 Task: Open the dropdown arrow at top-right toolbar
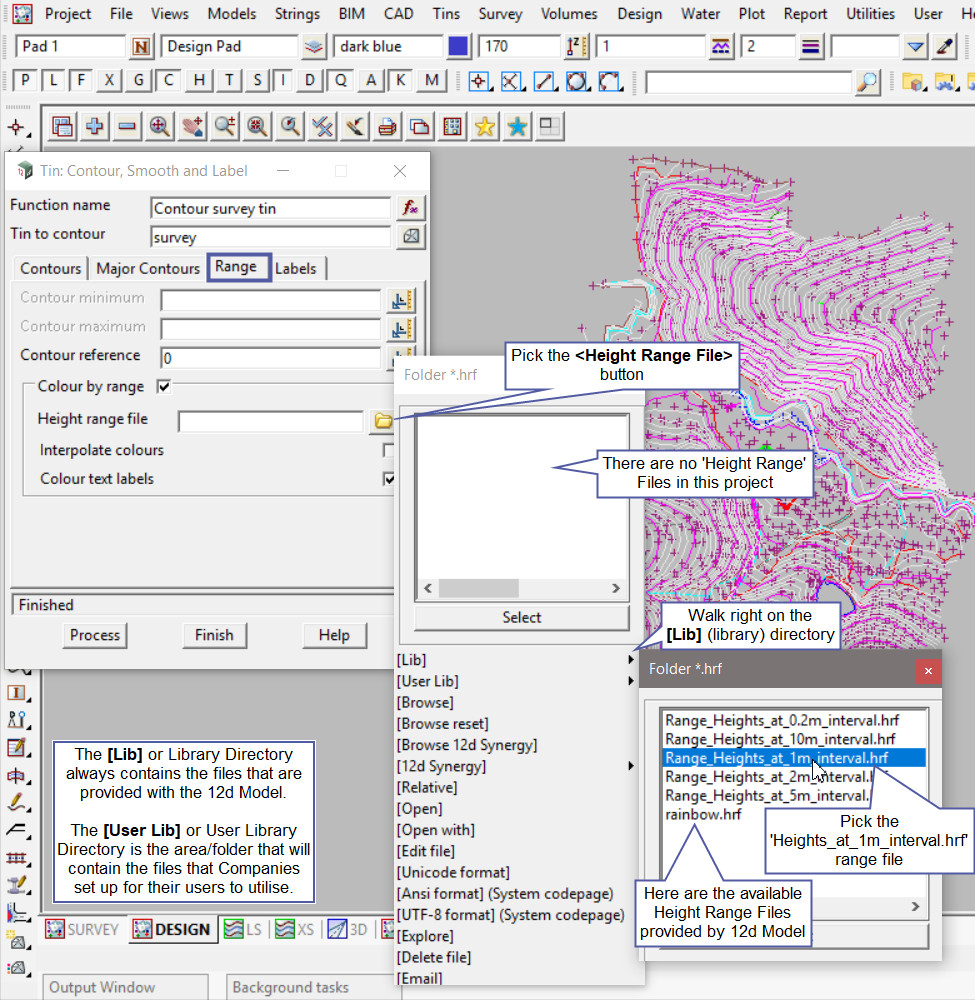(x=915, y=47)
